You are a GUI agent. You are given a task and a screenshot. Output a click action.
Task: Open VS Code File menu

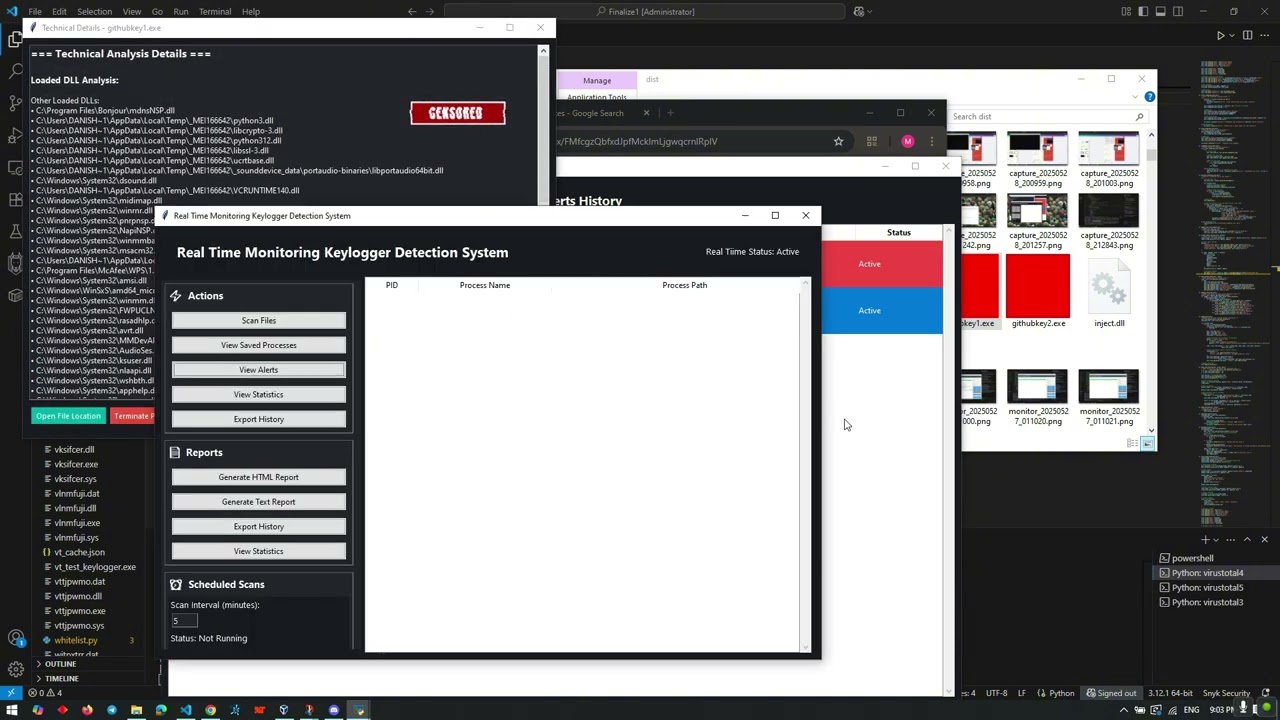tap(35, 11)
